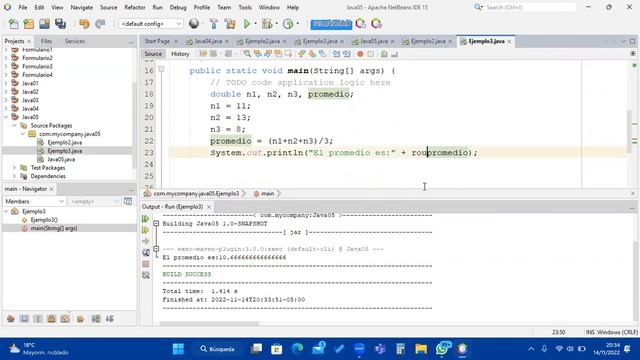Screen dimensions: 640x360
Task: Click the Re-run green arrows icon in Output
Action: coord(145,219)
